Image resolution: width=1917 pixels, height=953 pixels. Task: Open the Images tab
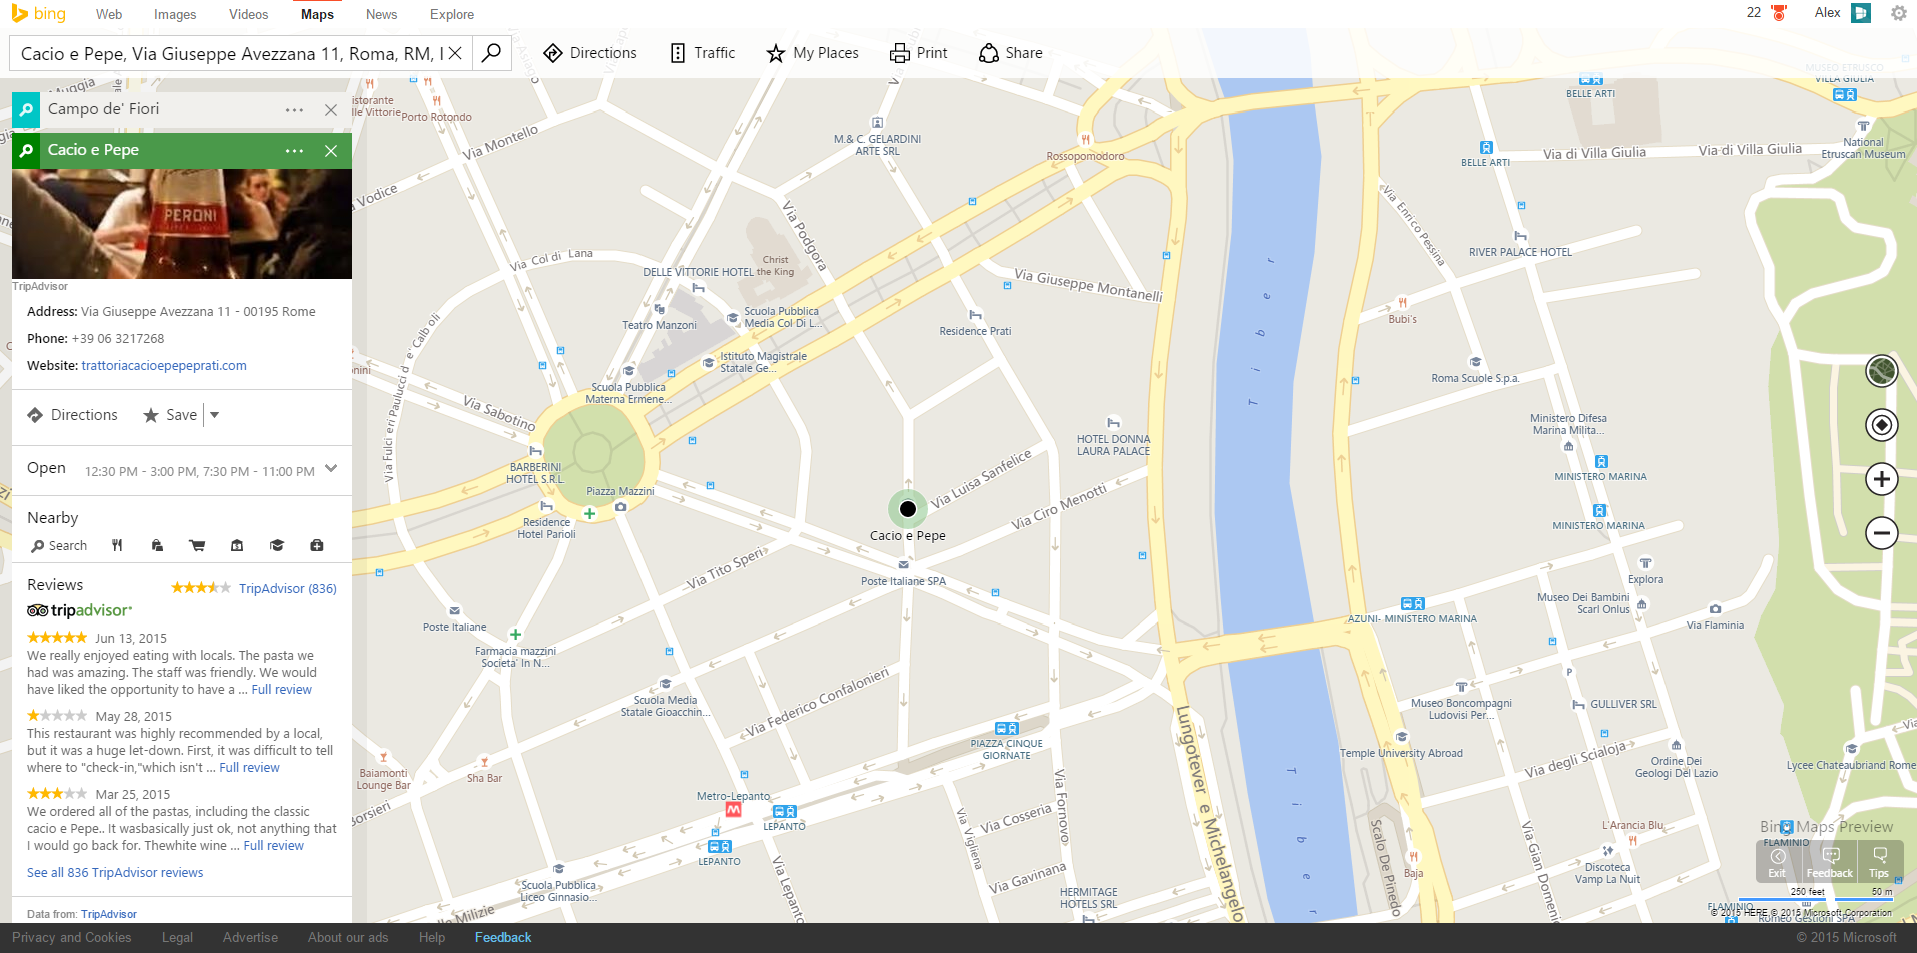point(175,14)
